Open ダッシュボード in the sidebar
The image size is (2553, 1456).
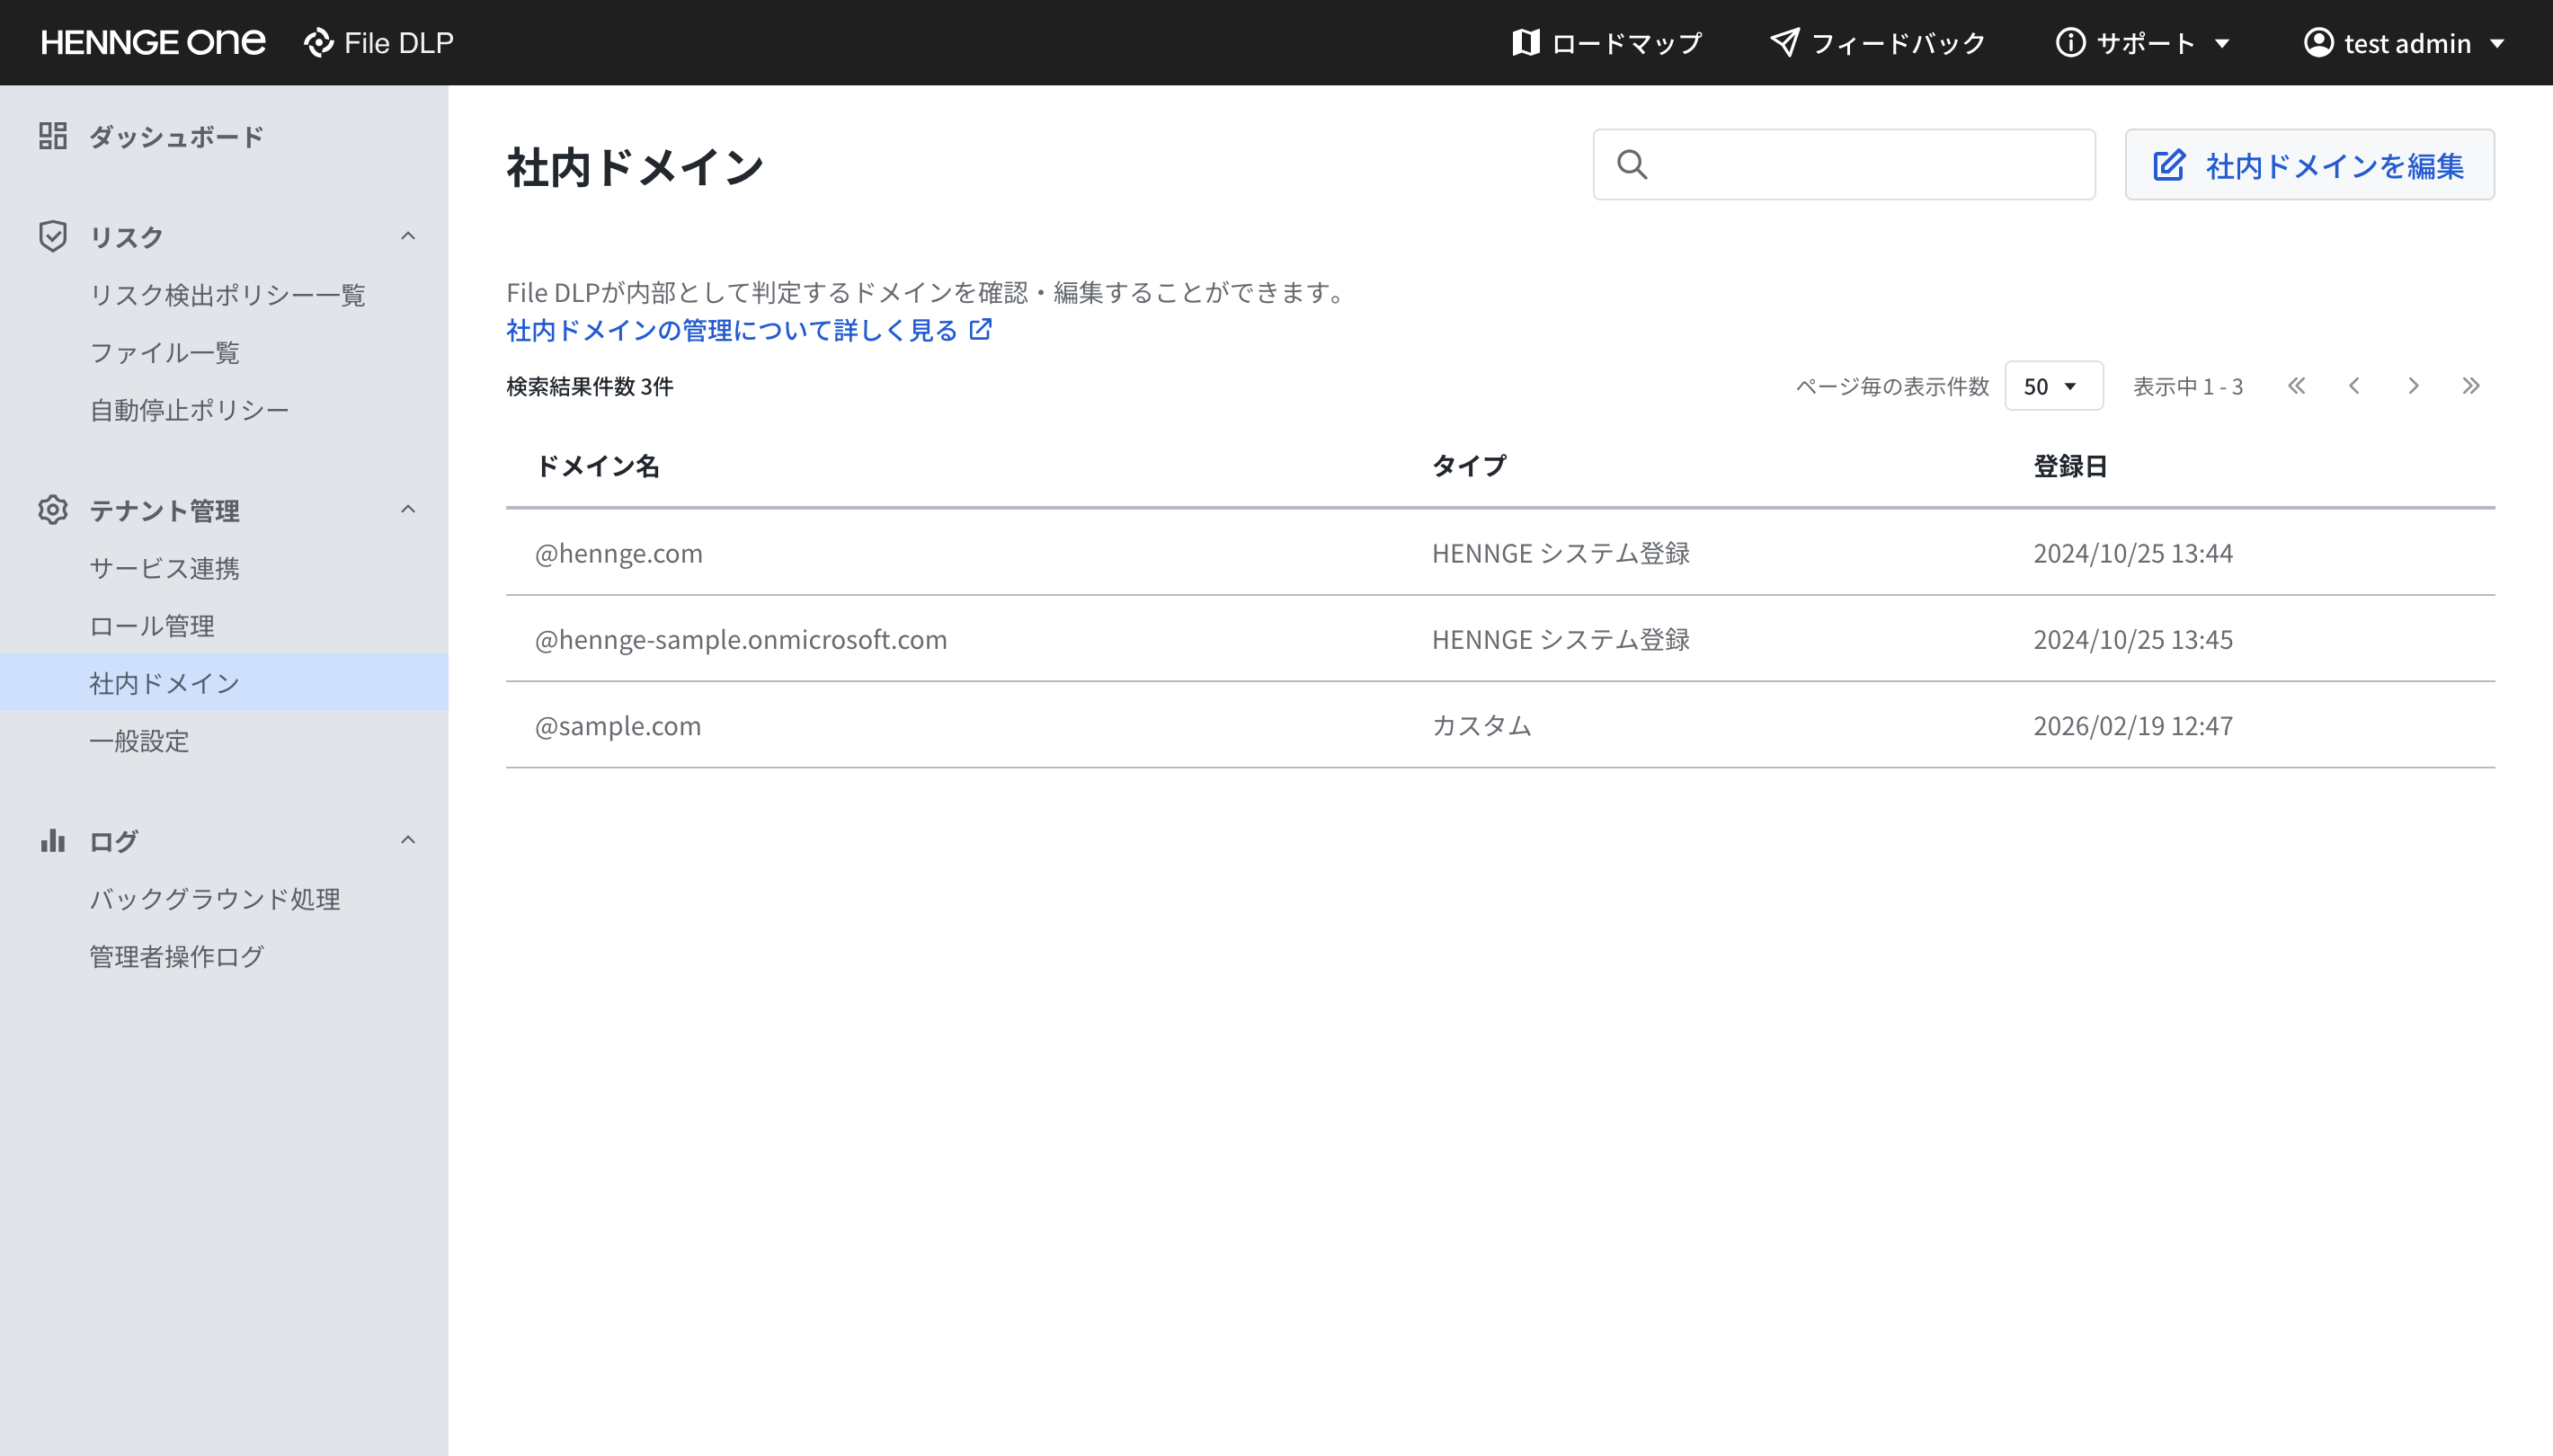pyautogui.click(x=176, y=136)
